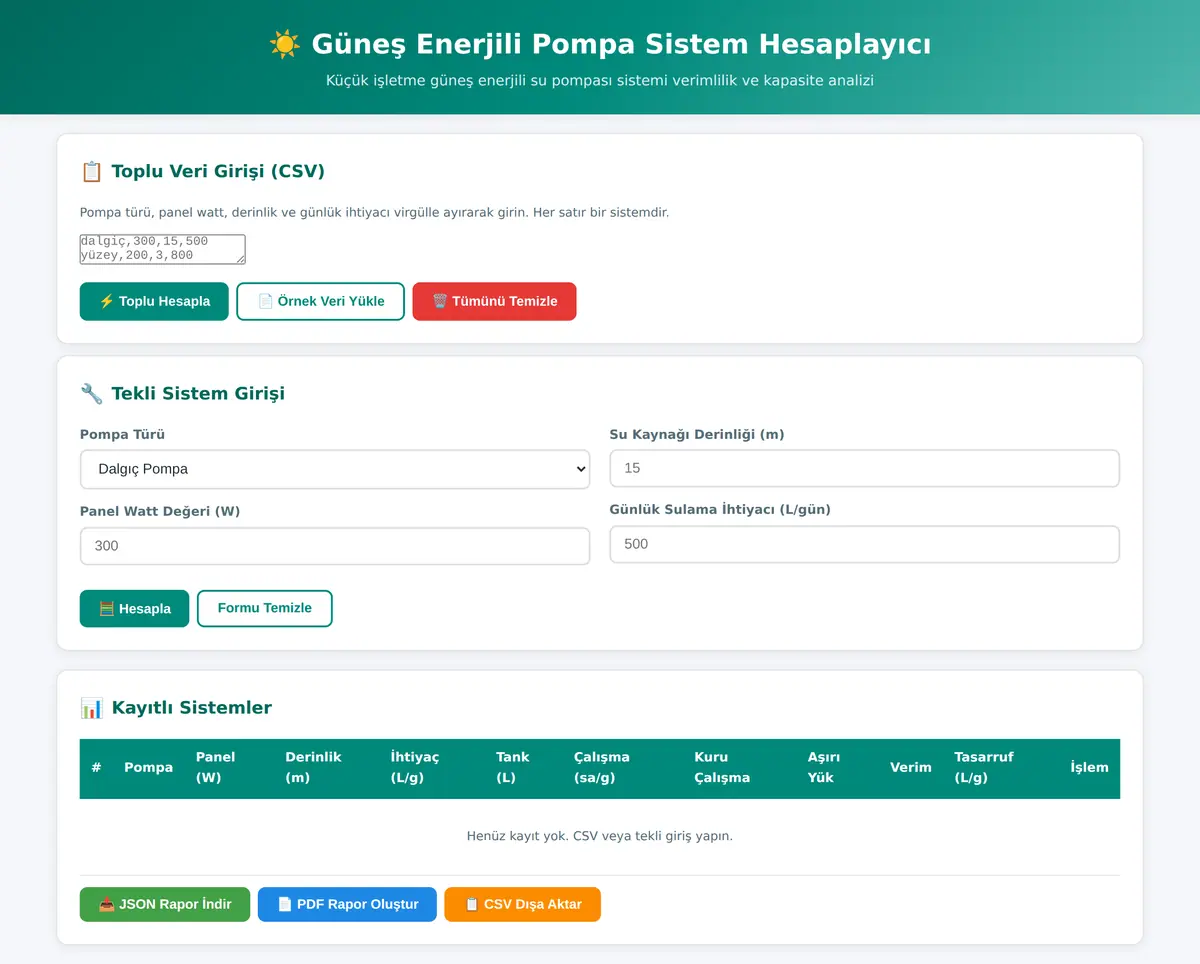Click the chart icon beside Kayıtlı Sistemler

click(91, 708)
